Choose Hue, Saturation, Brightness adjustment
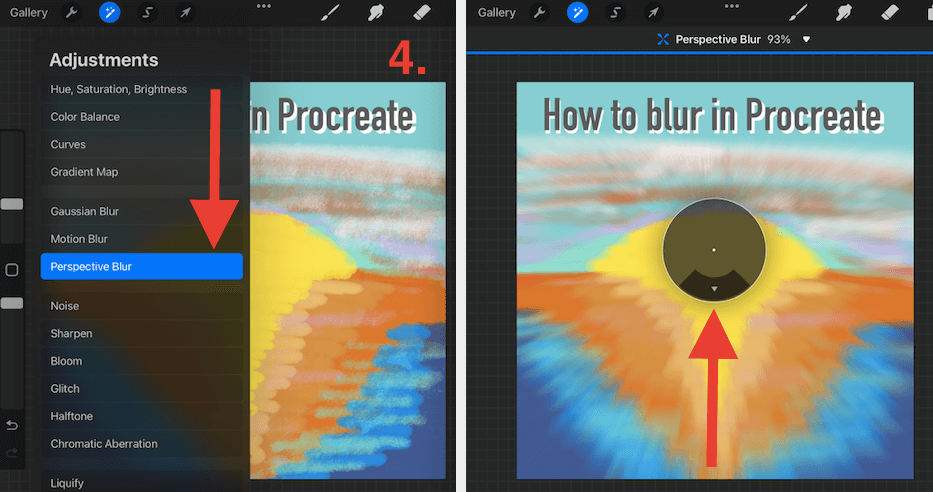The width and height of the screenshot is (933, 492). (x=142, y=89)
